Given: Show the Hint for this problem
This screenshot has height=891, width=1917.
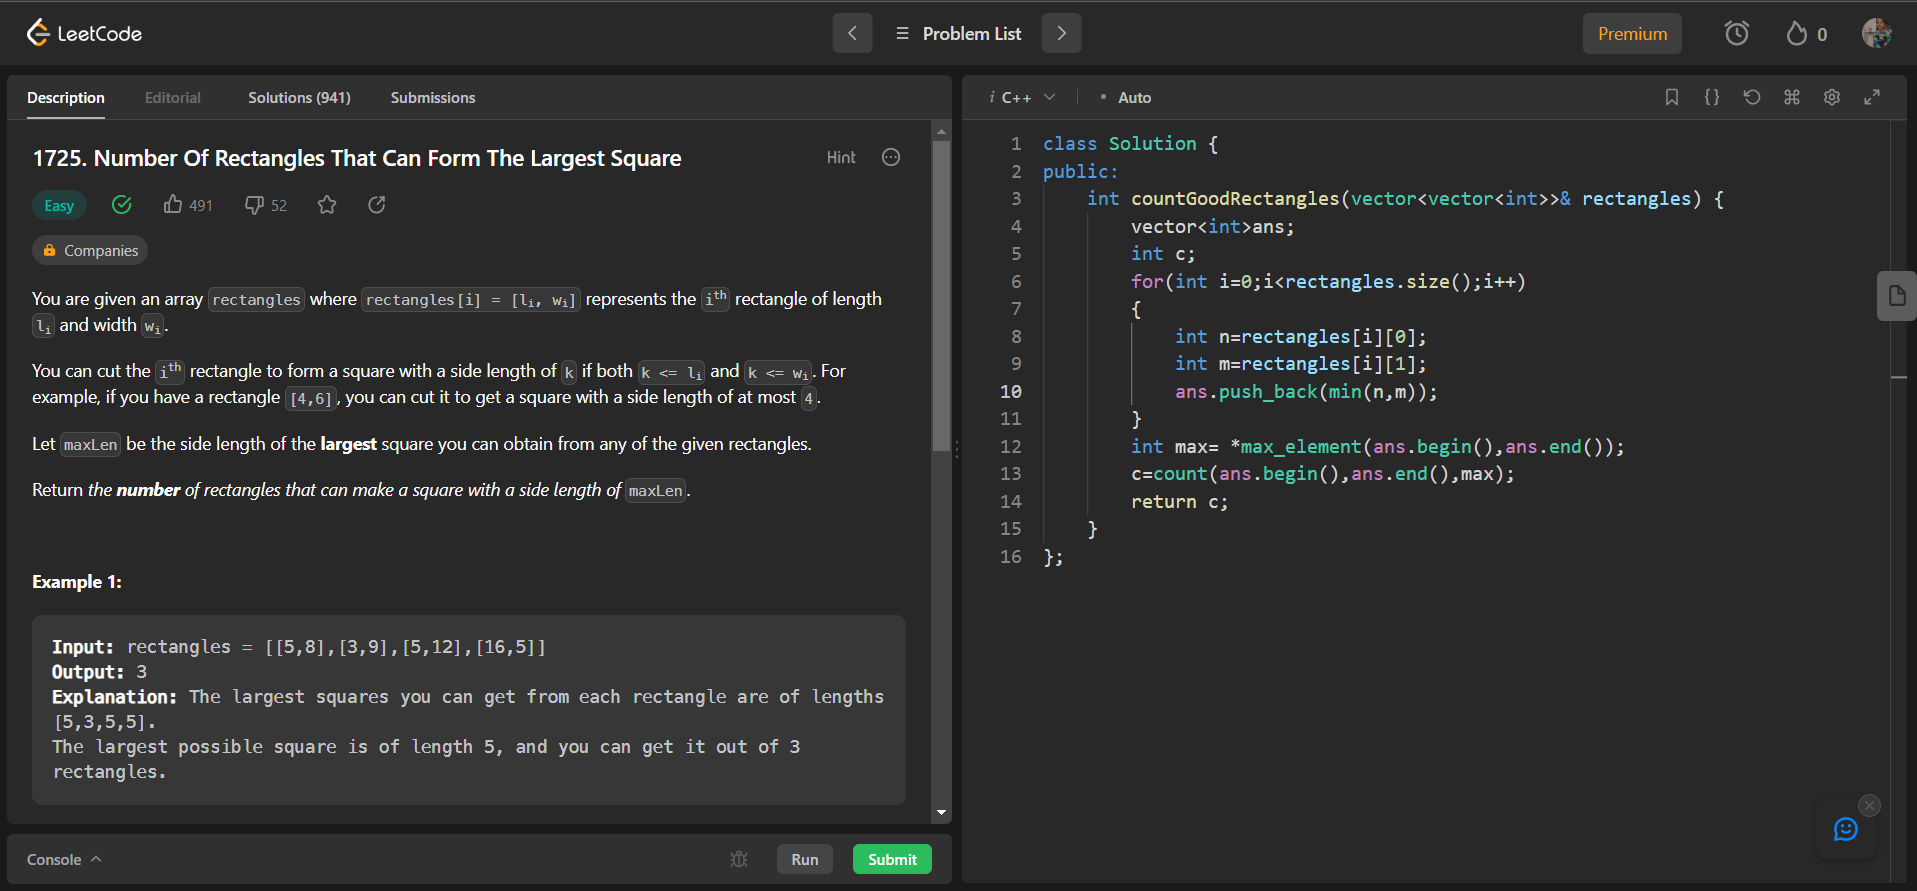Looking at the screenshot, I should pyautogui.click(x=841, y=157).
